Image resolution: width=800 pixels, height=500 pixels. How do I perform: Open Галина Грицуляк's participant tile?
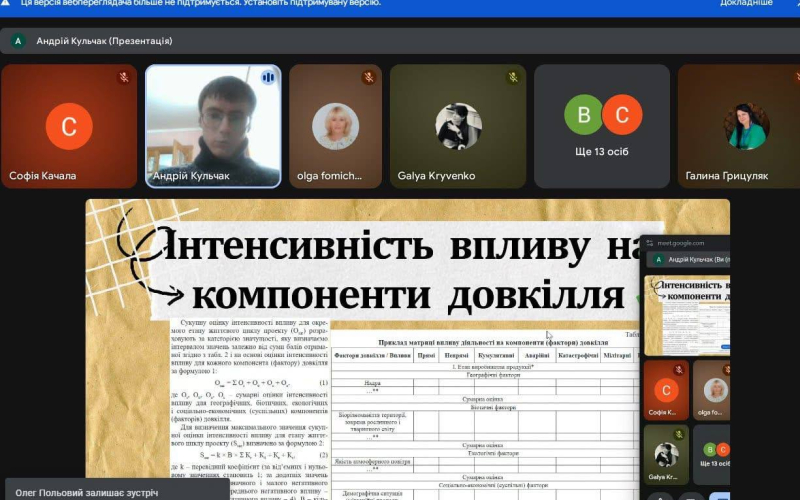[x=739, y=126]
